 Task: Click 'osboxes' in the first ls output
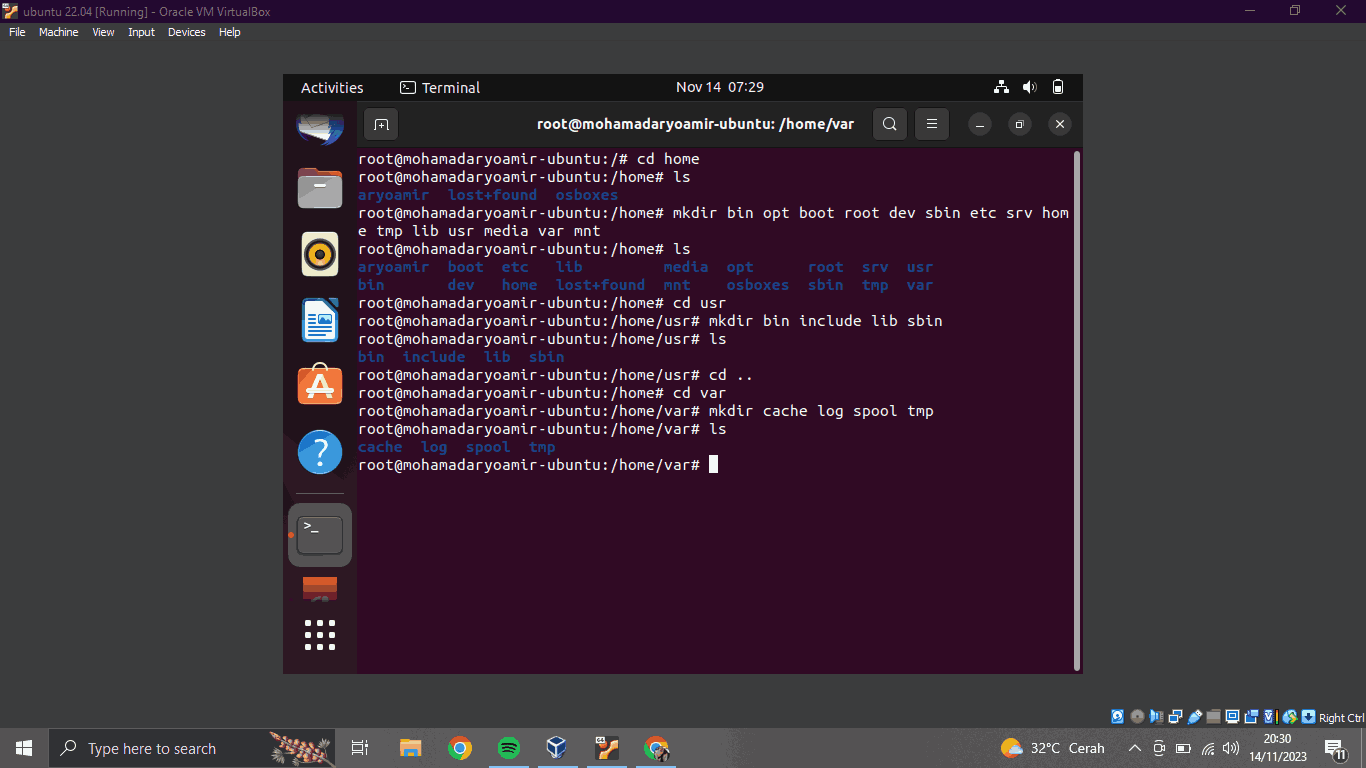587,195
